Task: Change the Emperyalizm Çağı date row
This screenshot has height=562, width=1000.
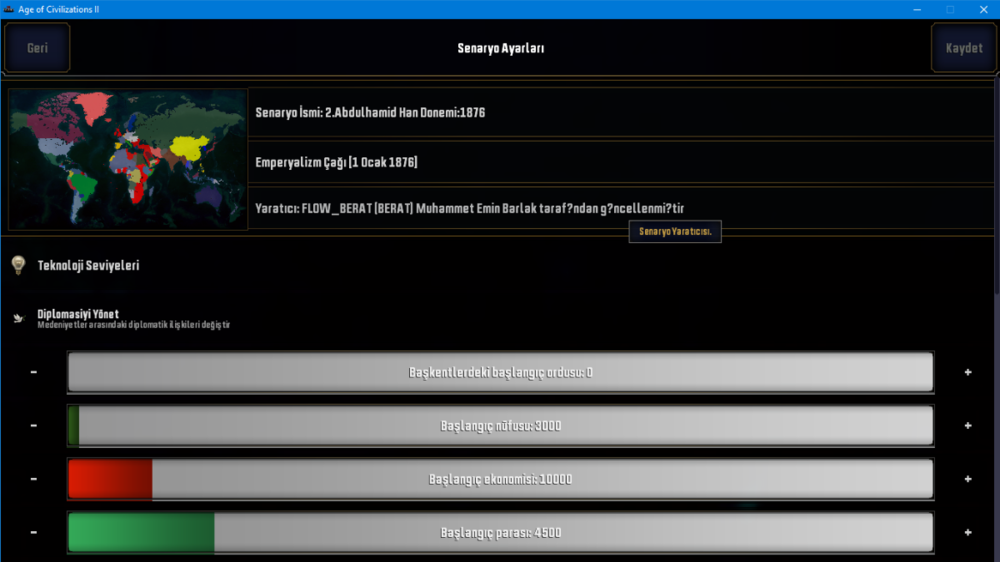Action: [x=621, y=162]
